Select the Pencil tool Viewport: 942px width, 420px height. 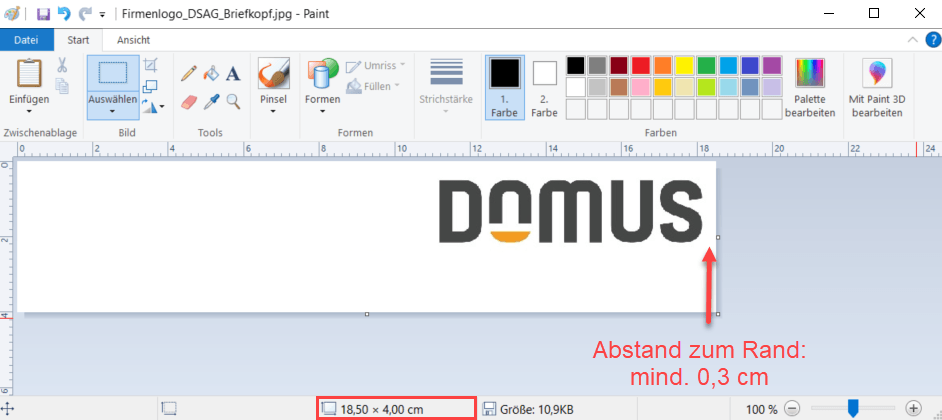pos(188,73)
